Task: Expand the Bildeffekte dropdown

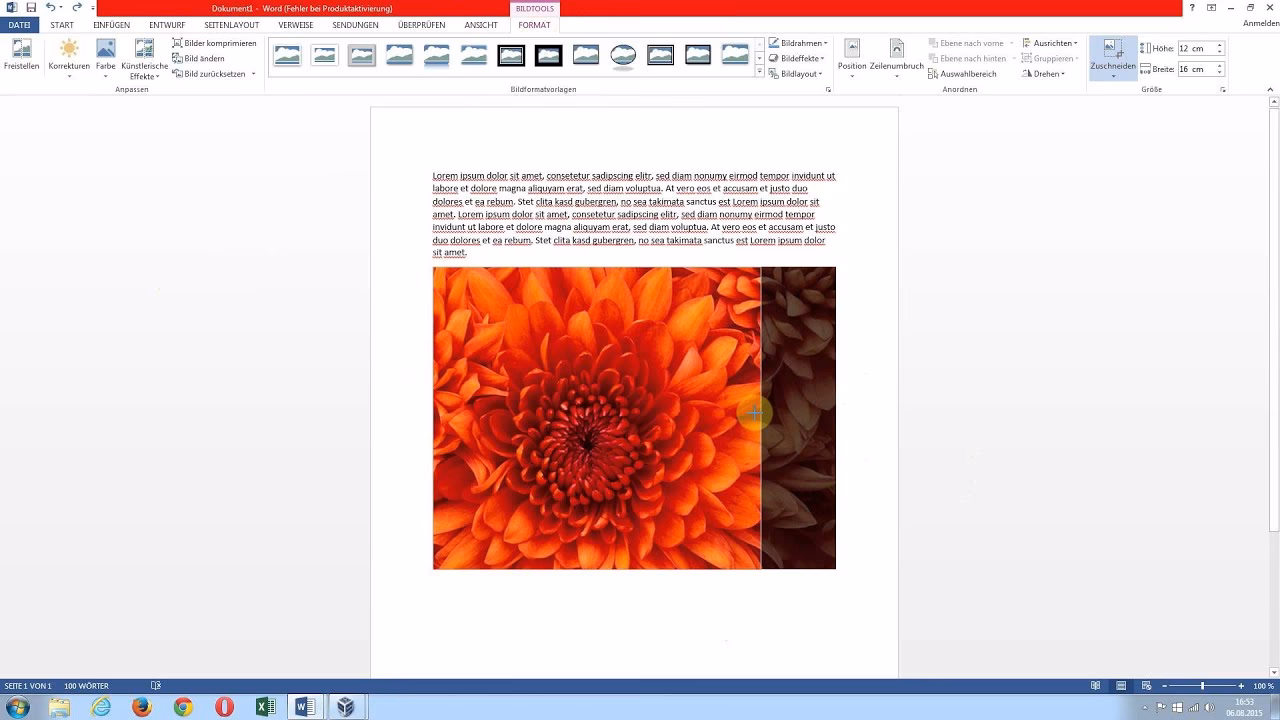Action: coord(798,58)
